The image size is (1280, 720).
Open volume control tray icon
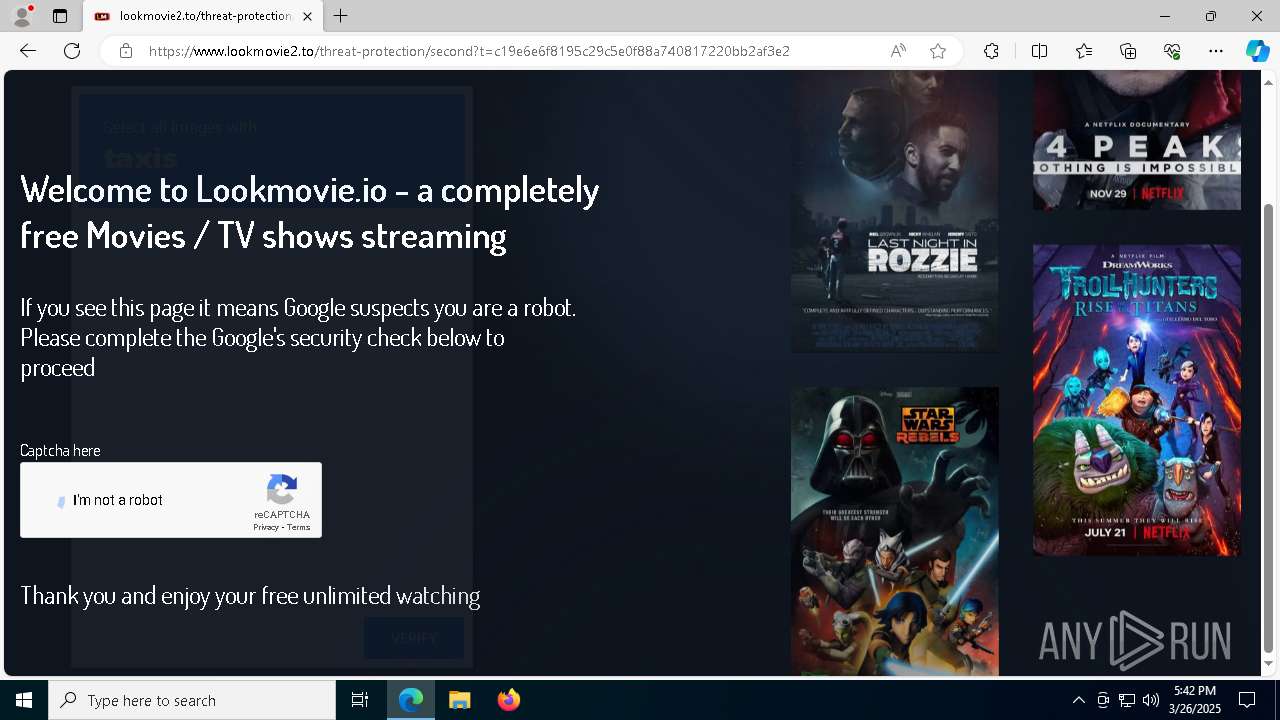click(1151, 700)
